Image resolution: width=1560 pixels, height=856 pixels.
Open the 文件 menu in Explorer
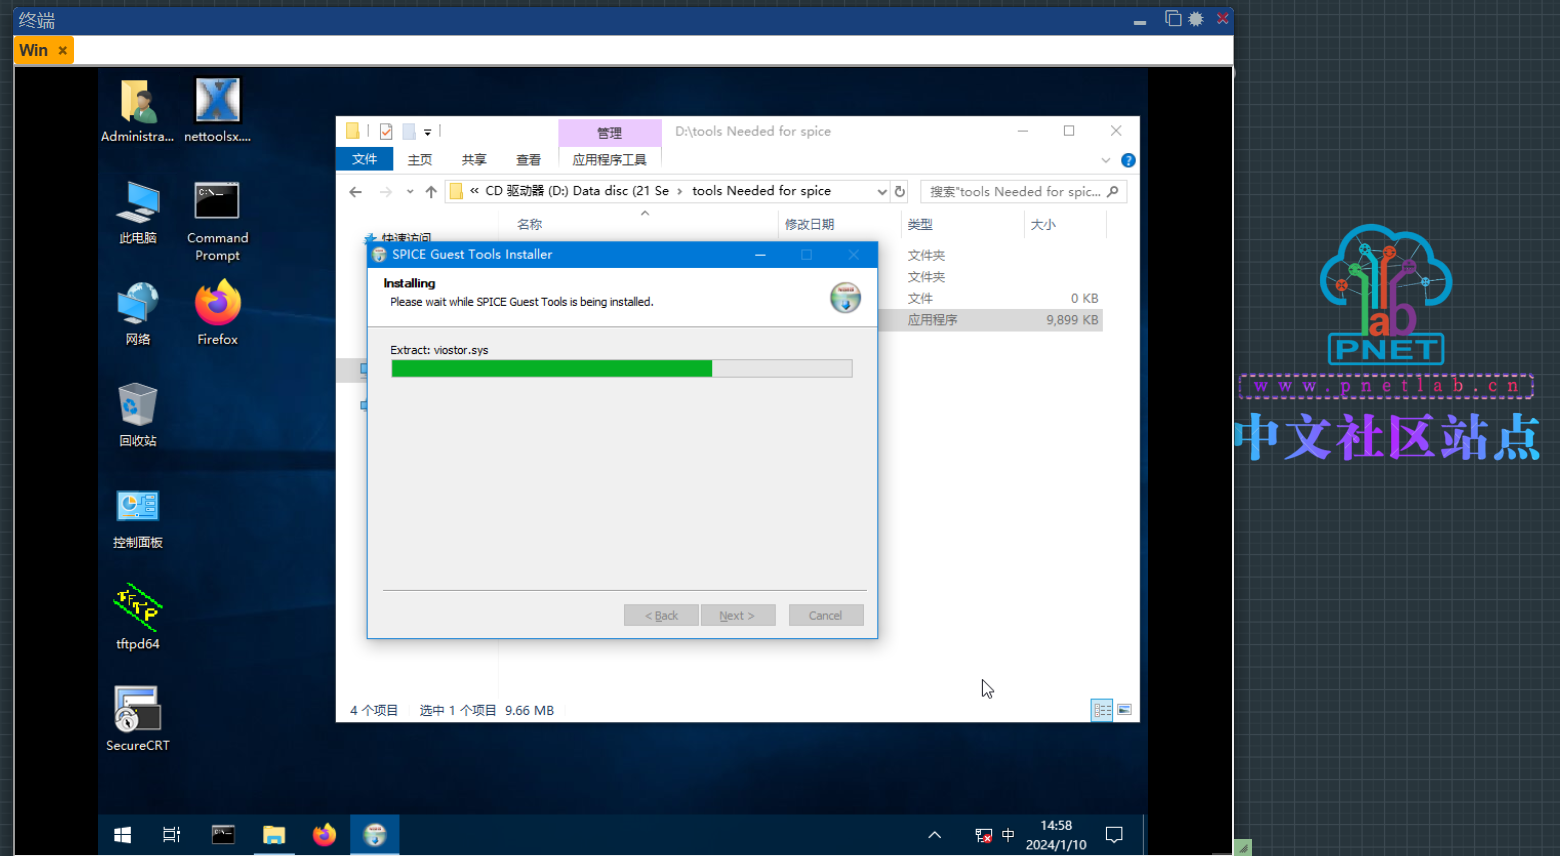(365, 160)
